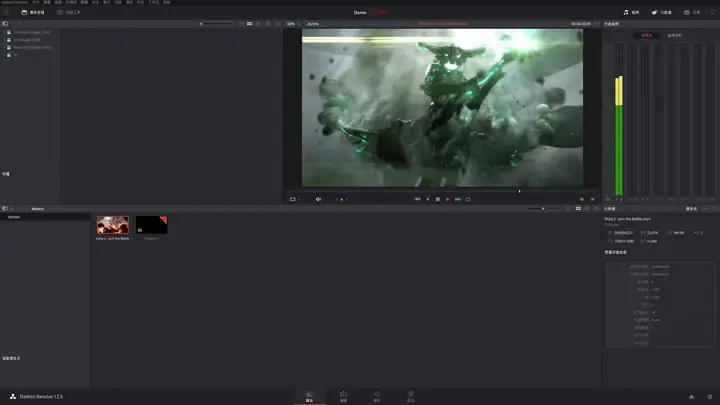Open the viewer zoom percentage dropdown
720x405 pixels.
292,23
